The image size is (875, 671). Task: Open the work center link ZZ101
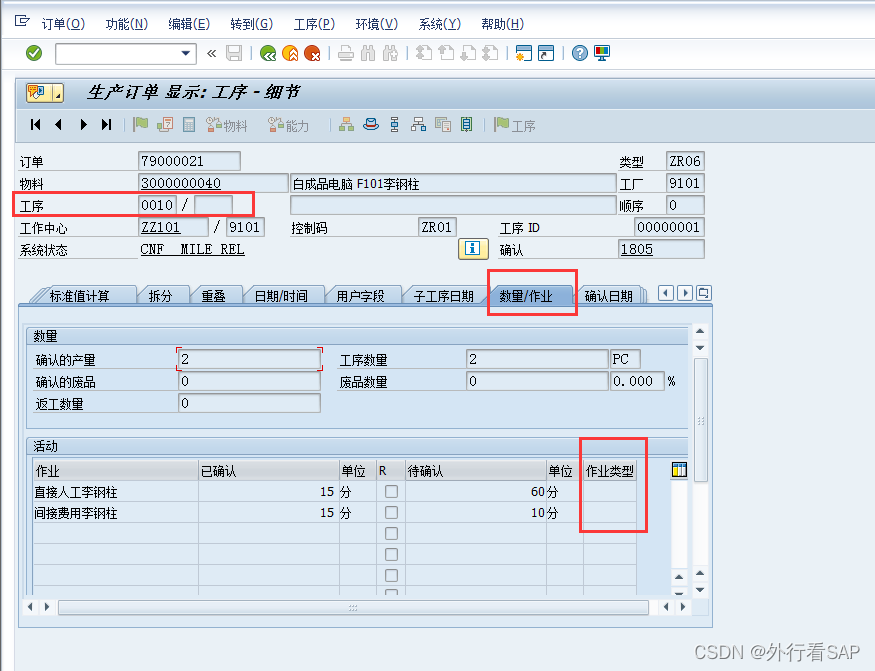pos(161,227)
